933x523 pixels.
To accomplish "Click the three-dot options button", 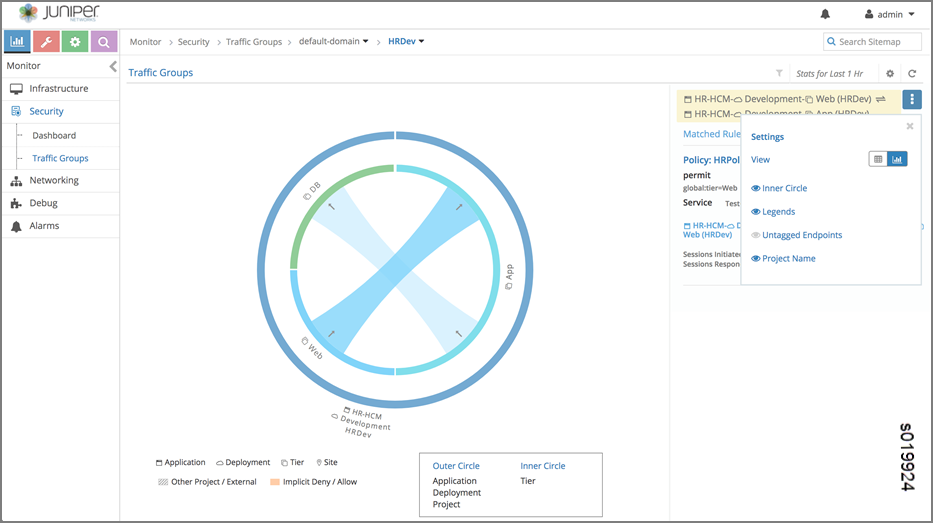I will coord(912,99).
